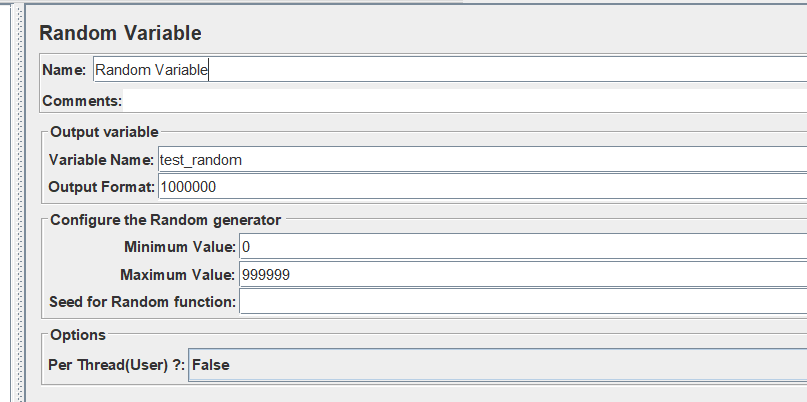Focus the Seed for Random function field

tap(523, 302)
